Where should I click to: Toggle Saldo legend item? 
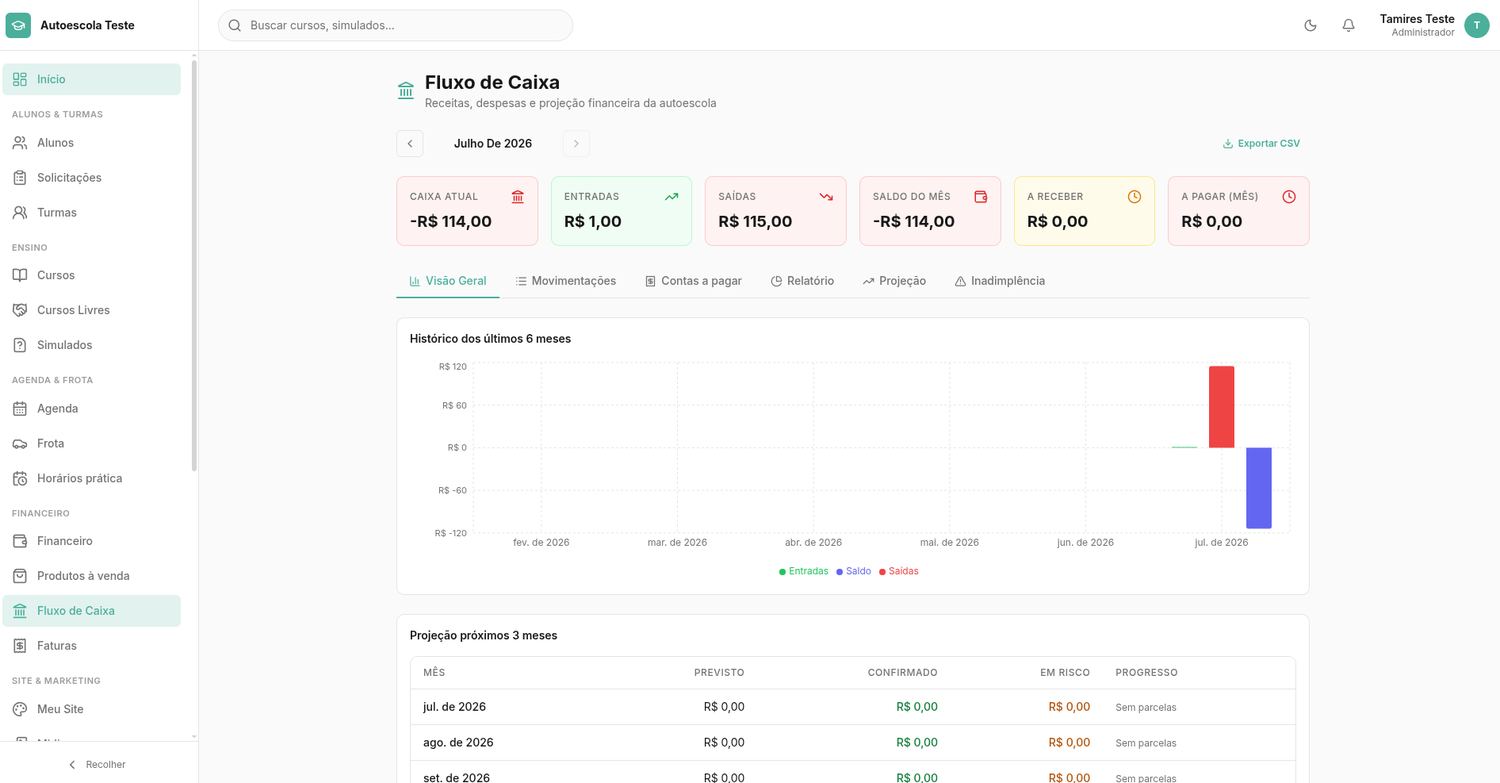[x=854, y=571]
